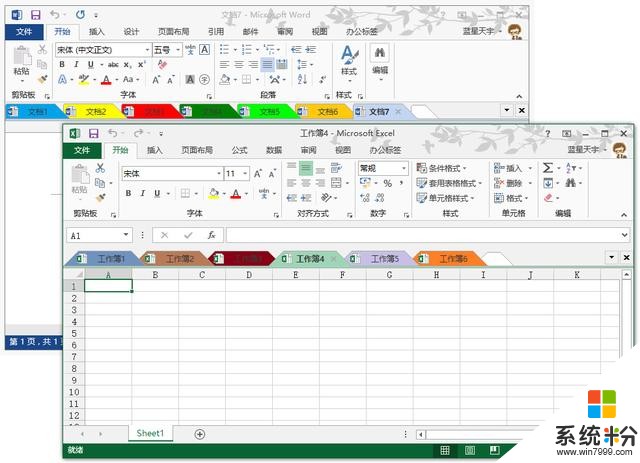Click column header D in Excel

tap(249, 275)
